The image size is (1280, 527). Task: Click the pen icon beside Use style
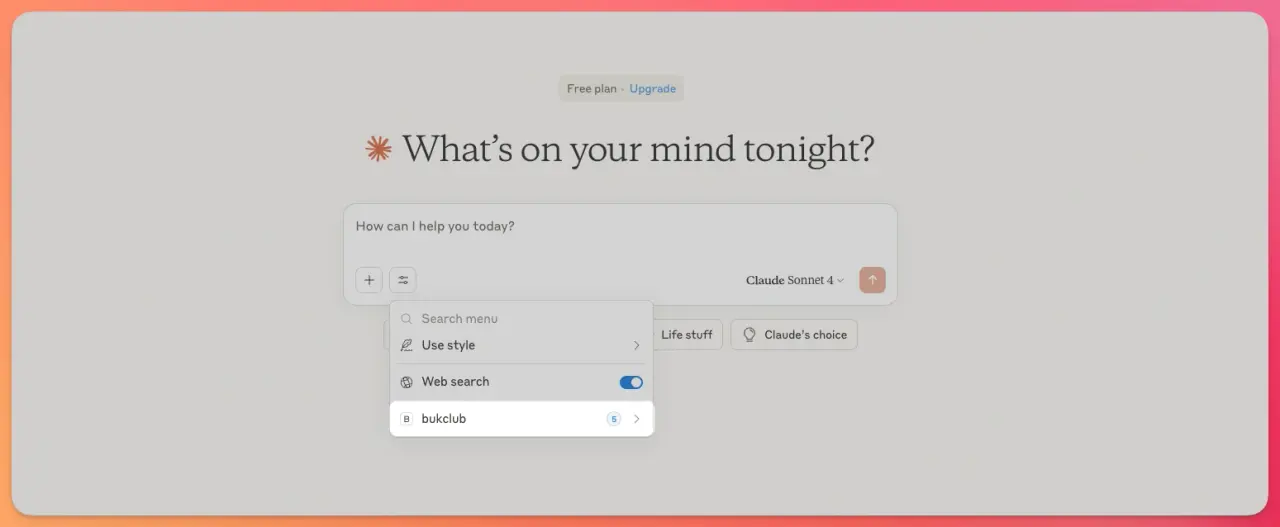[x=406, y=345]
